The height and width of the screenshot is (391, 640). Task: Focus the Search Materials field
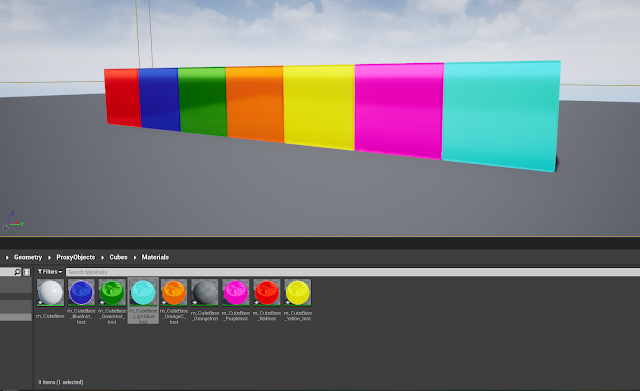(x=353, y=272)
